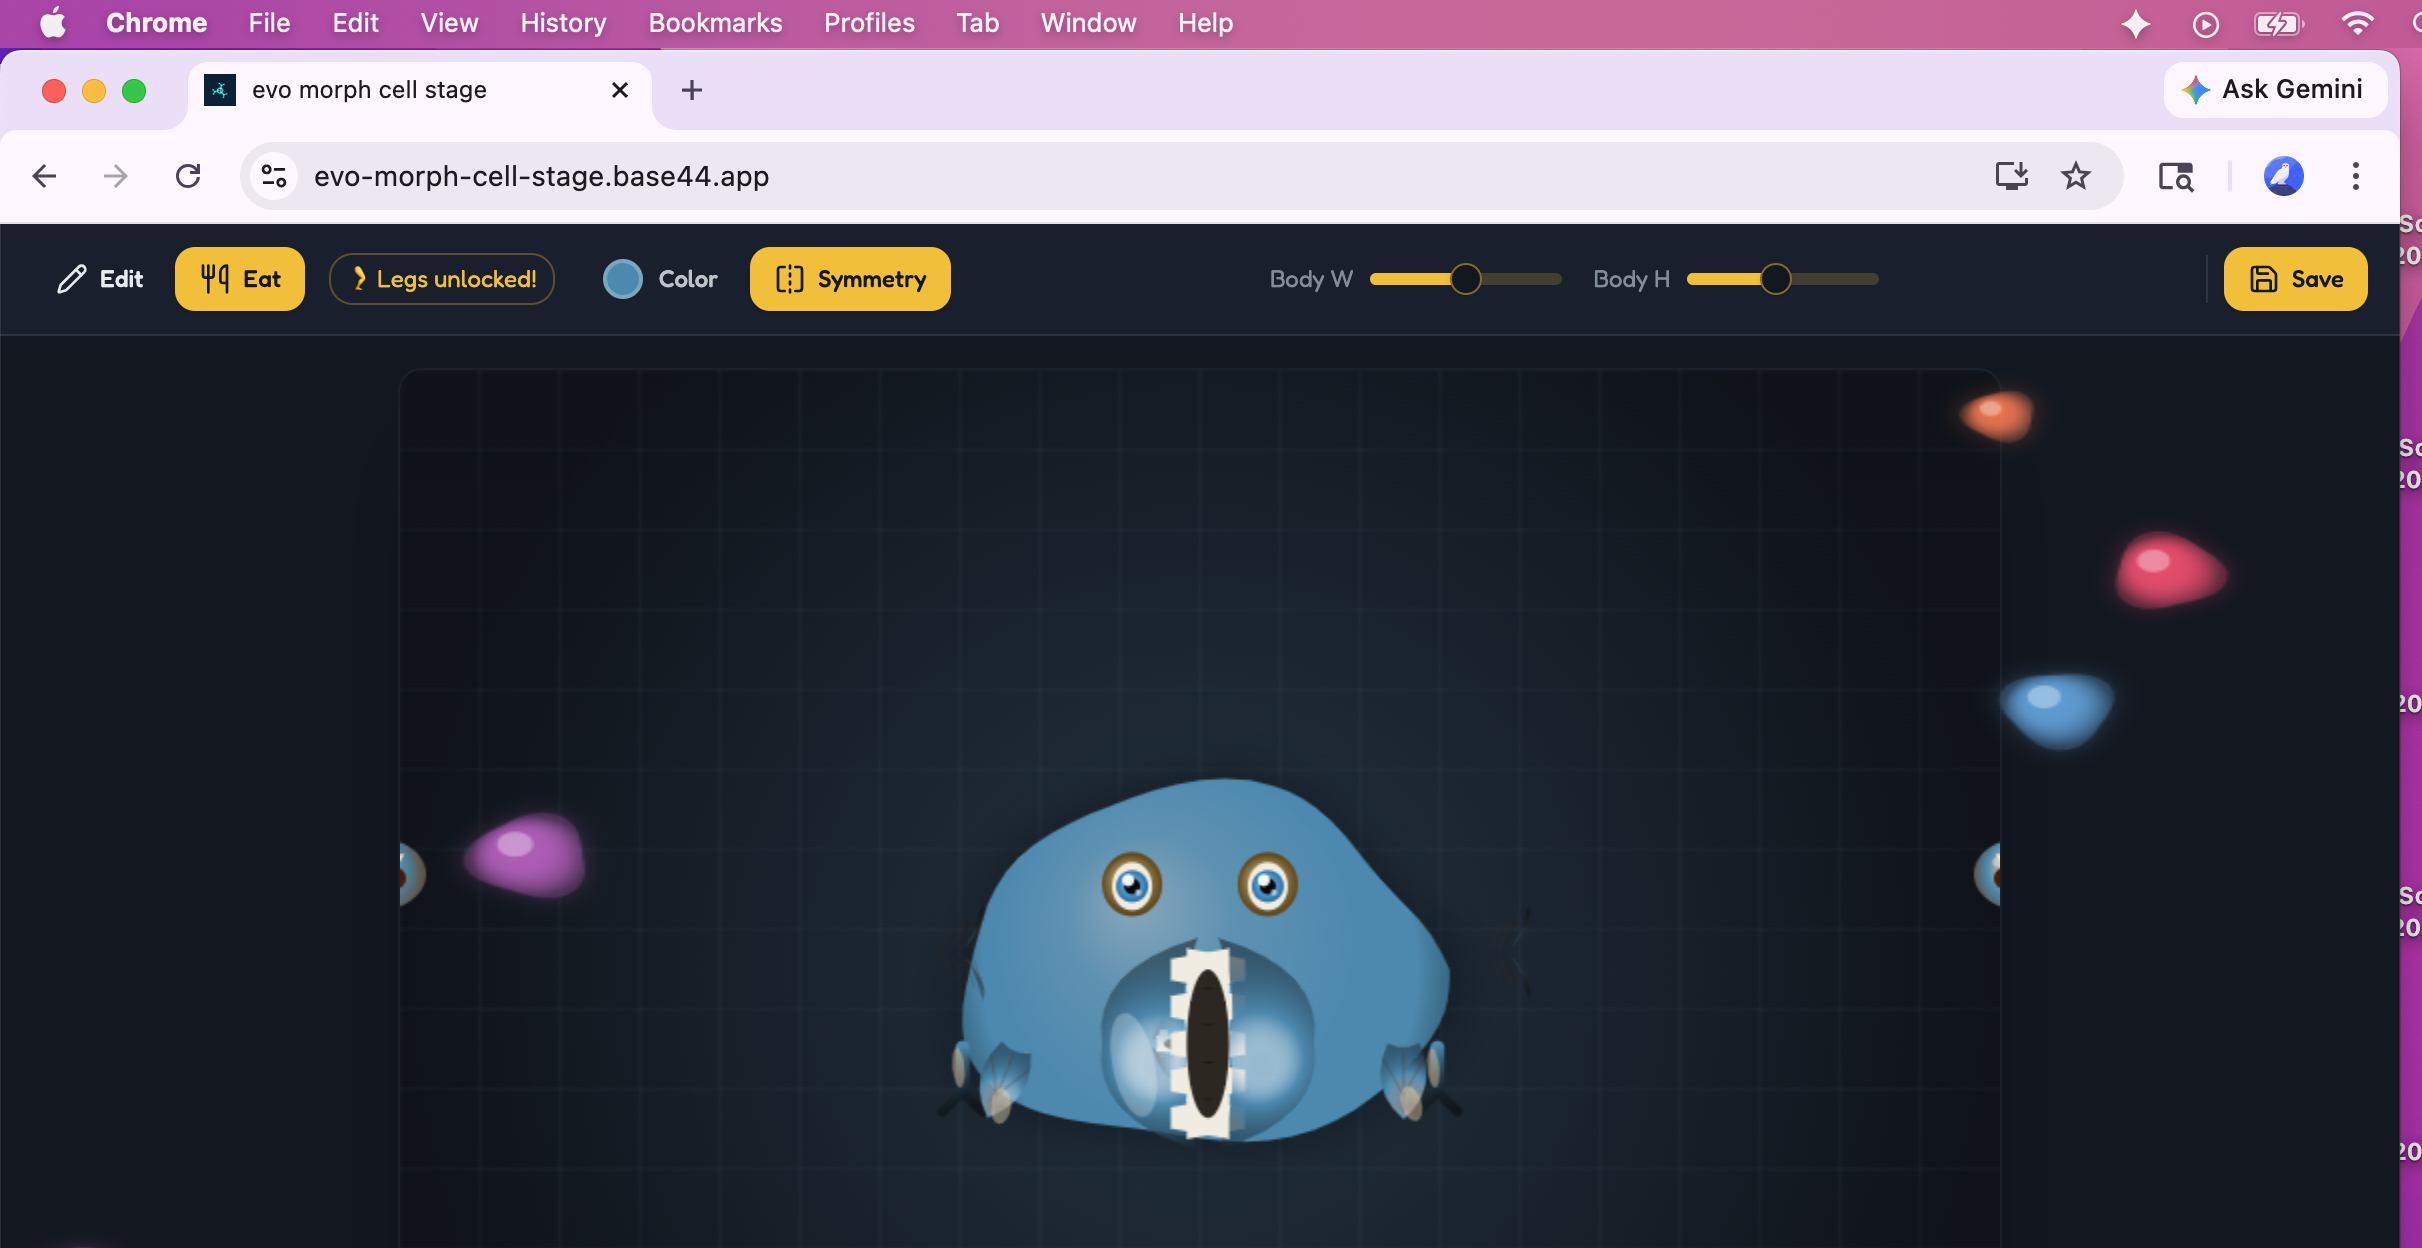This screenshot has height=1248, width=2422.
Task: Reload the page
Action: (188, 176)
